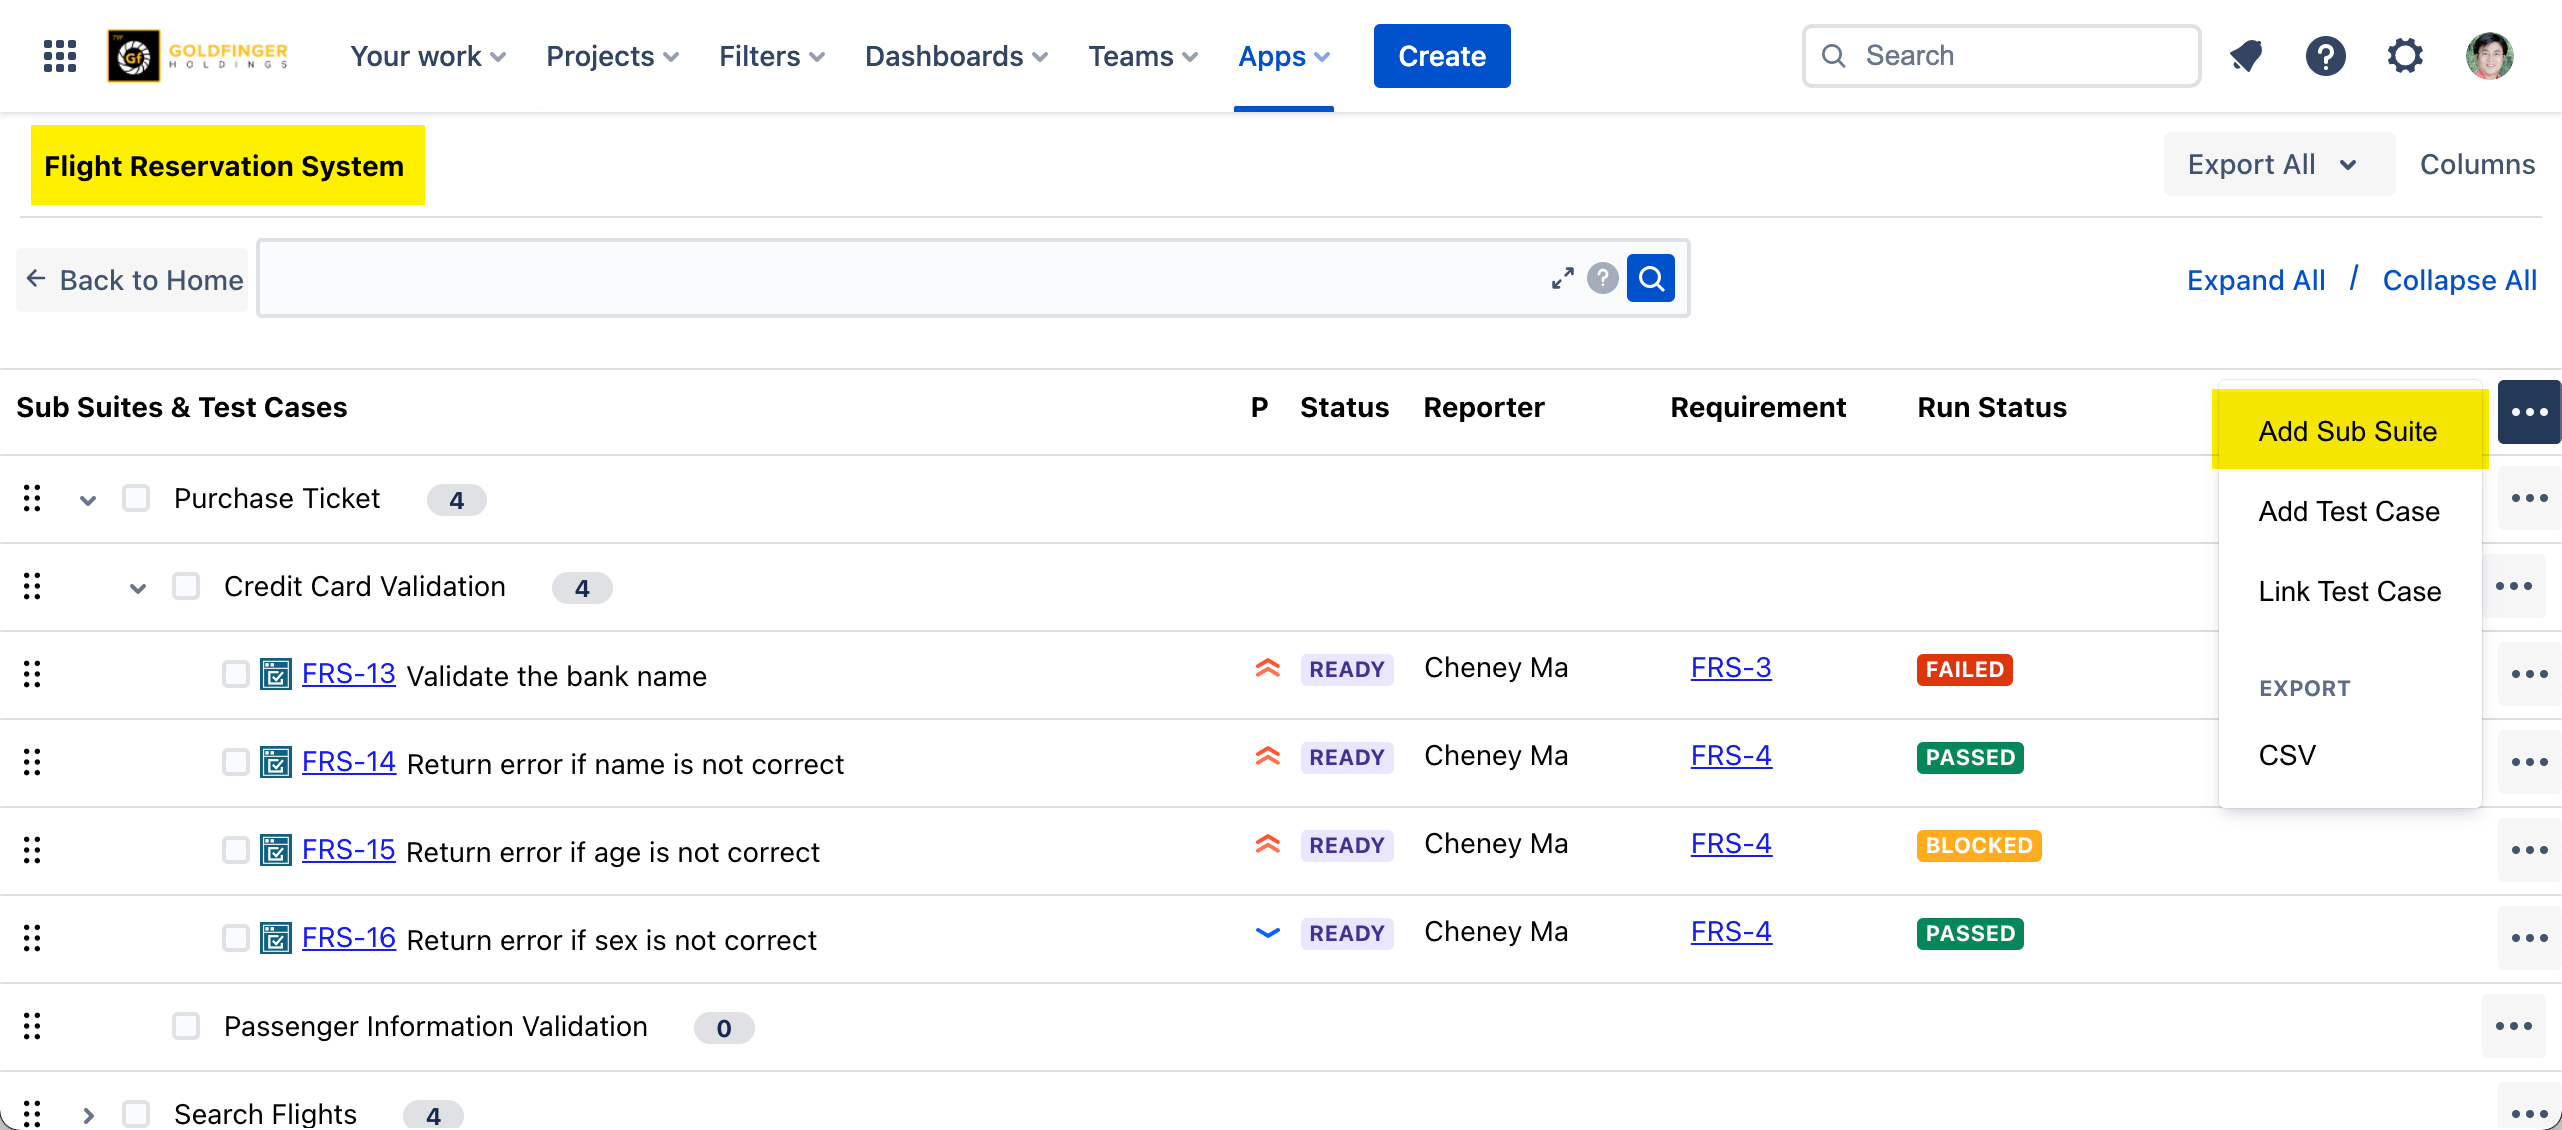Screen dimensions: 2562x1130
Task: Collapse the Credit Card Validation sub suite
Action: (138, 588)
